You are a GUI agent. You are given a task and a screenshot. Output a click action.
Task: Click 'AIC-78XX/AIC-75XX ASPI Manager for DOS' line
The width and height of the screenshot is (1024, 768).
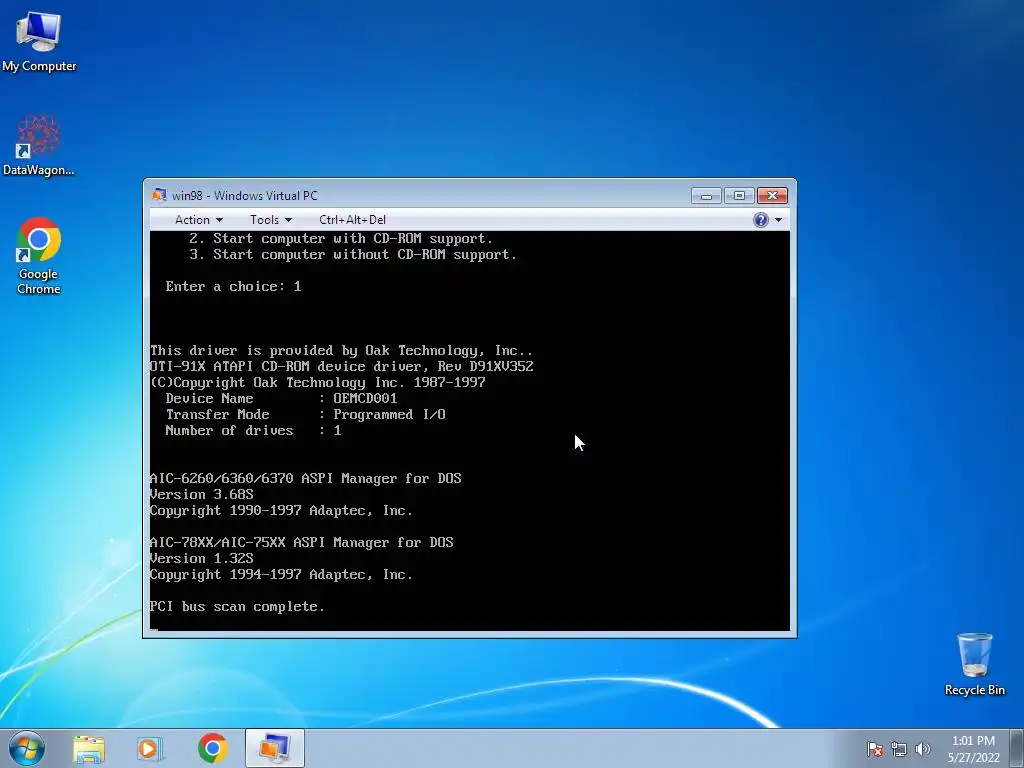pyautogui.click(x=301, y=543)
